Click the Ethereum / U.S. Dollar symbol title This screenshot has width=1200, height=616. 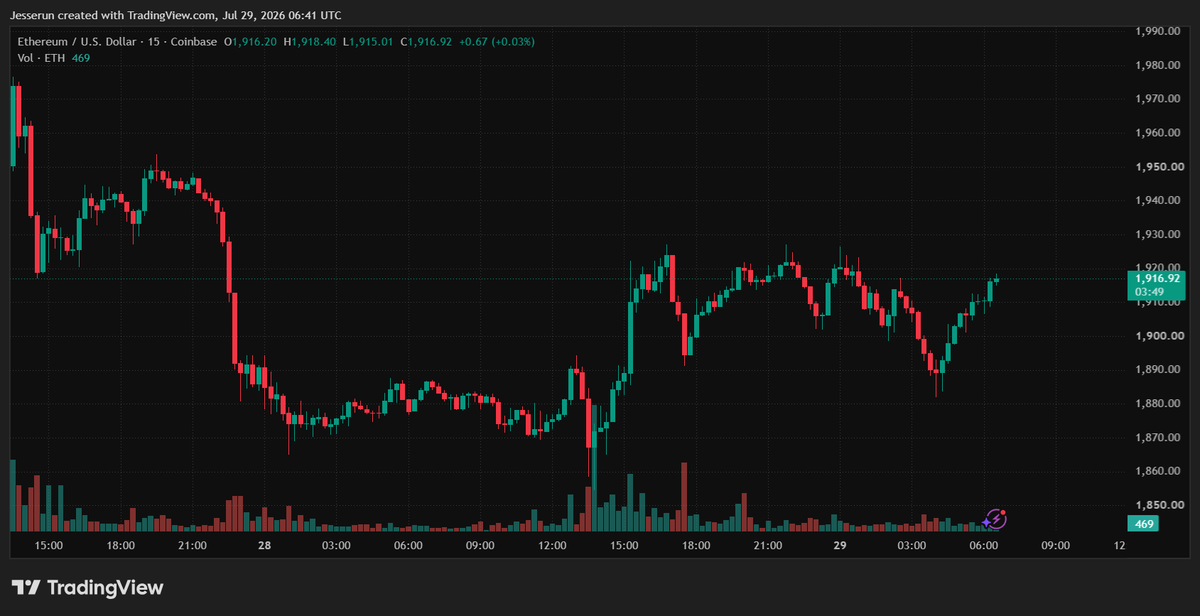pos(75,41)
